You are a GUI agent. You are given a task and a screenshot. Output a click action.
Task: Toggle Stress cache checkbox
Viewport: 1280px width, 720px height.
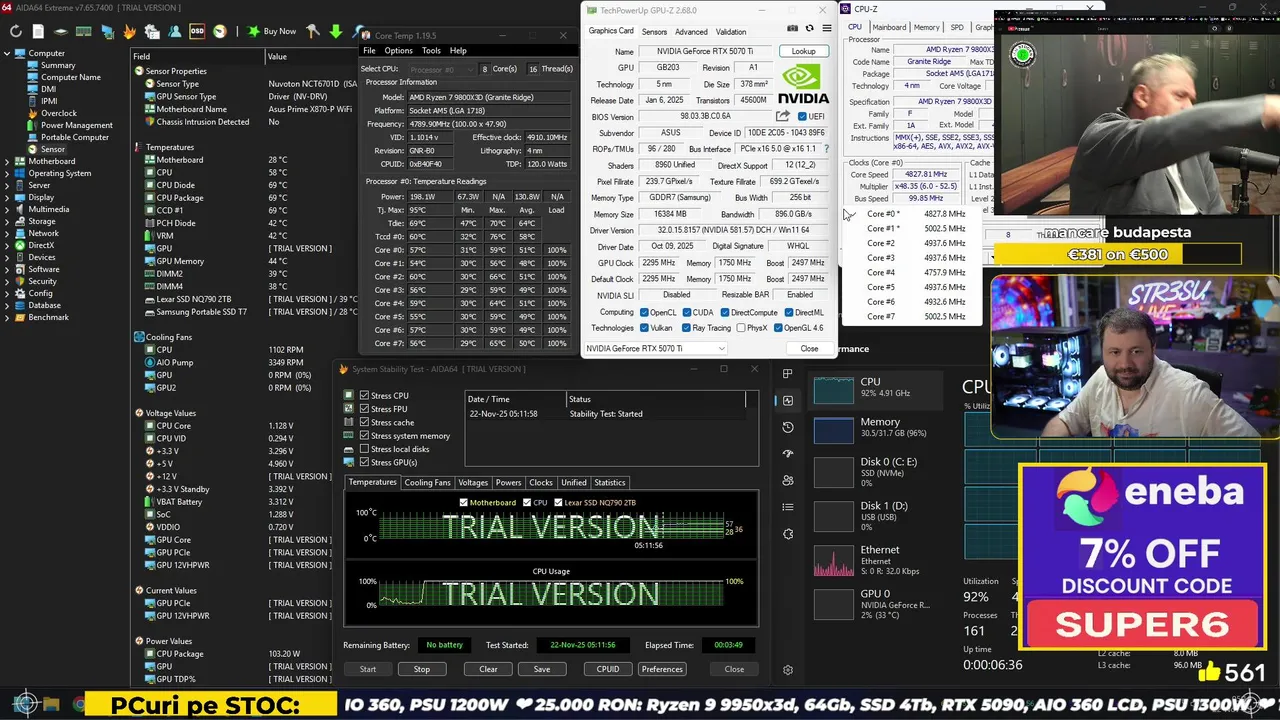pos(364,422)
